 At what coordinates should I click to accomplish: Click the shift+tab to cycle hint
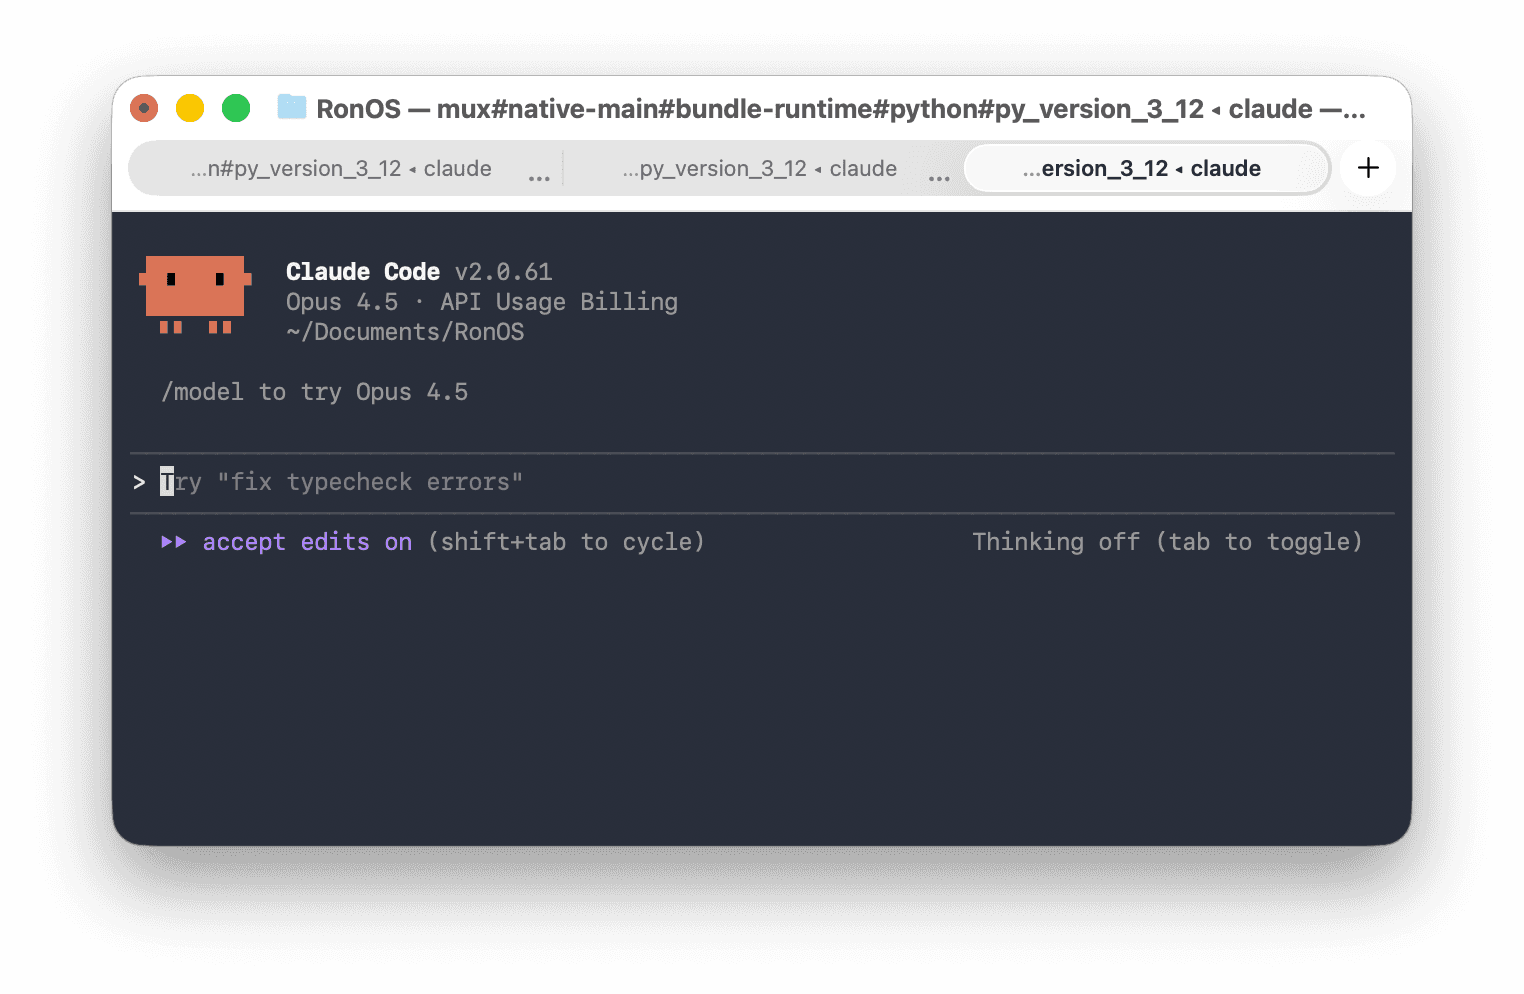point(566,542)
